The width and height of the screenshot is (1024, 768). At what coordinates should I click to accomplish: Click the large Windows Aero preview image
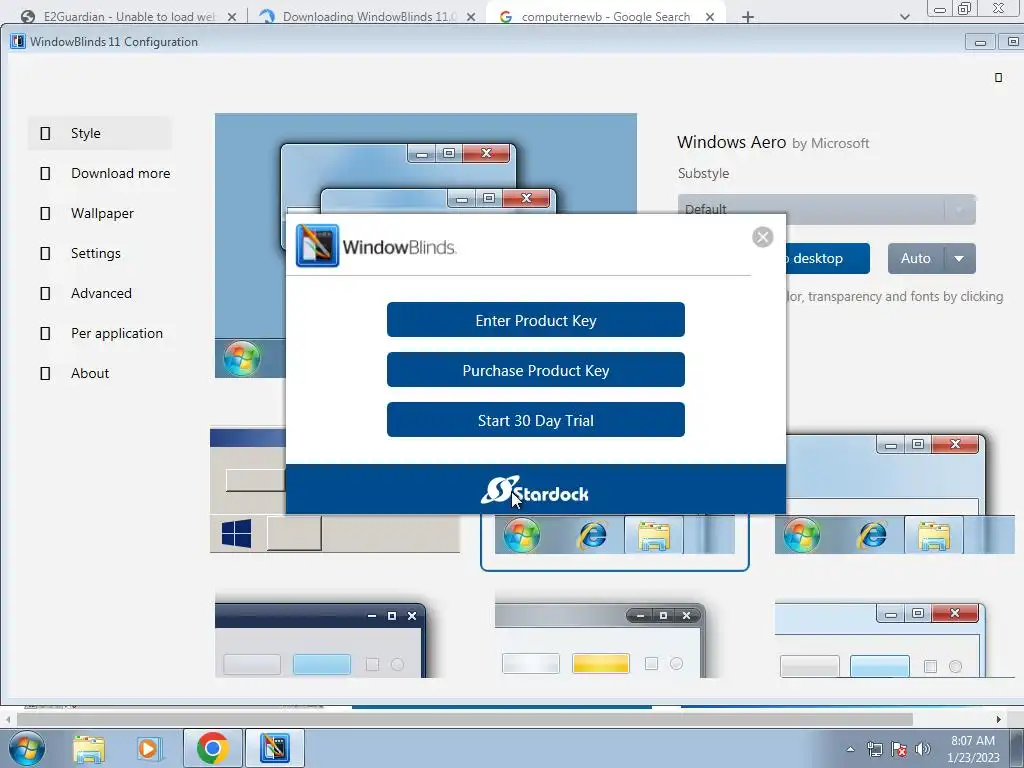click(426, 163)
